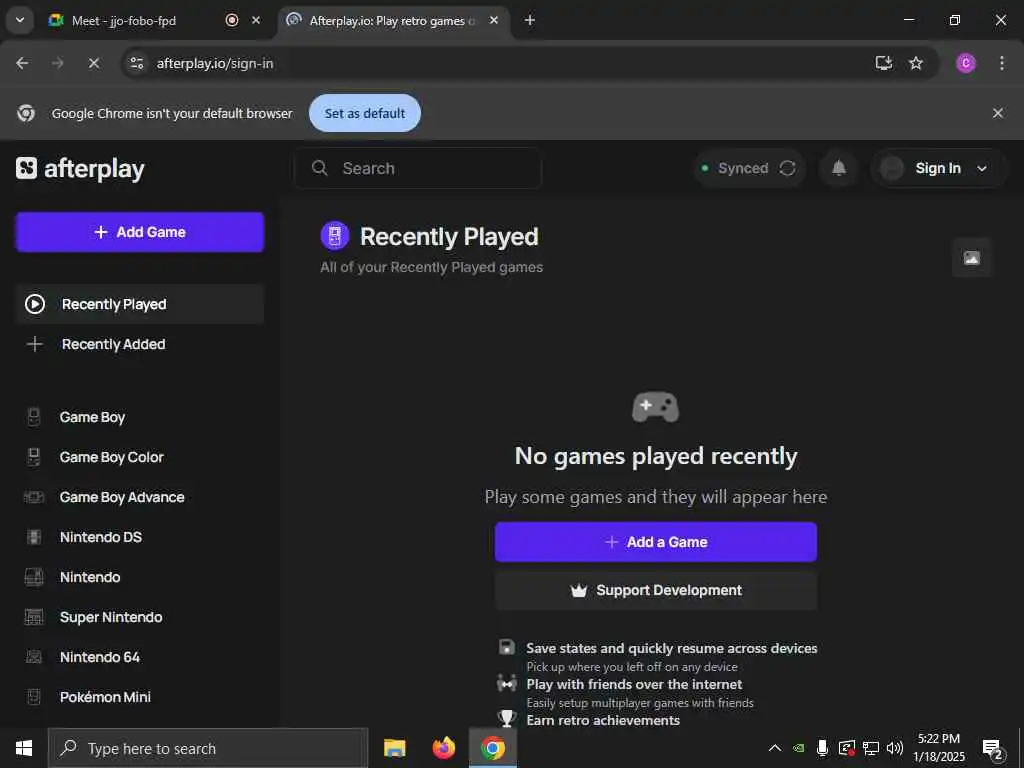Click the Synced status indicator
1024x768 pixels.
[749, 168]
